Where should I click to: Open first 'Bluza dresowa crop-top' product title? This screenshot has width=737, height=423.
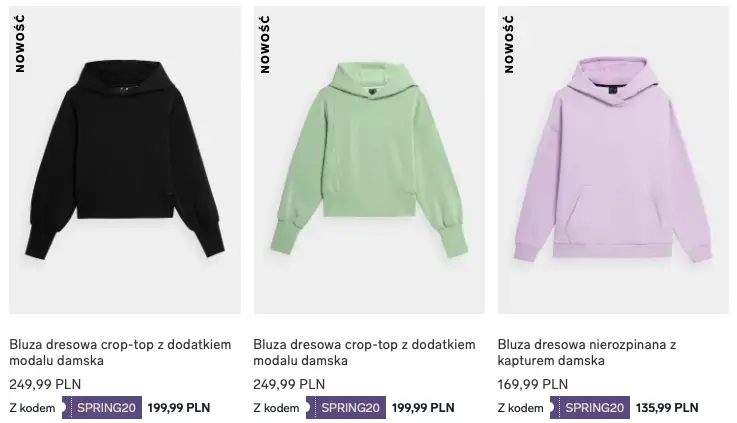click(120, 352)
